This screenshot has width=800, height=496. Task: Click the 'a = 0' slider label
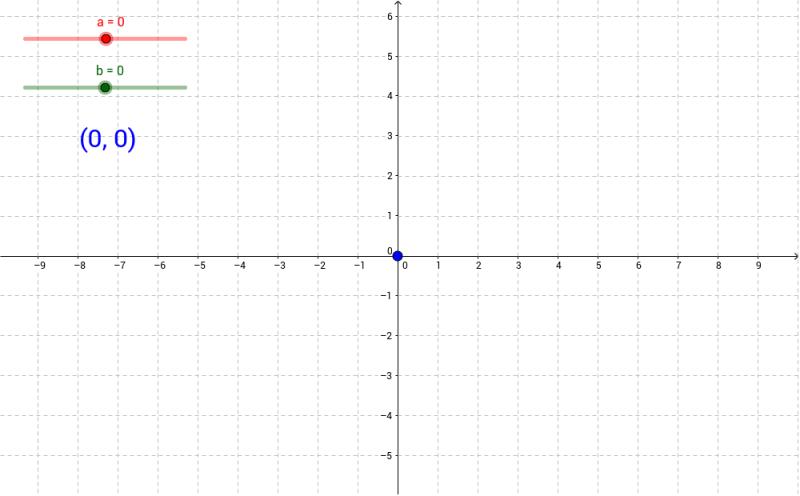click(111, 22)
